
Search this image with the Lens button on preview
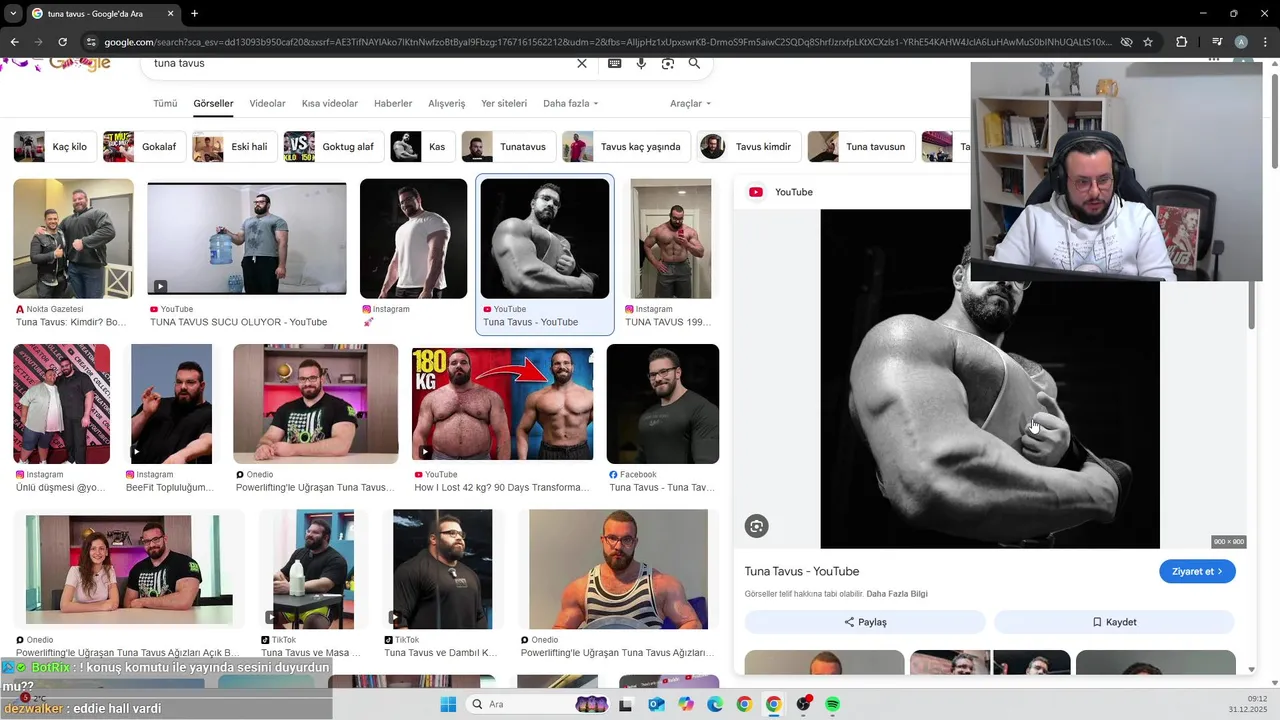coord(757,526)
